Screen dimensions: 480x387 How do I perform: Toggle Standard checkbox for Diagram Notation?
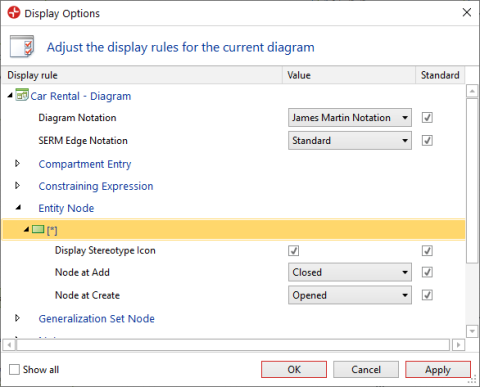(x=427, y=117)
